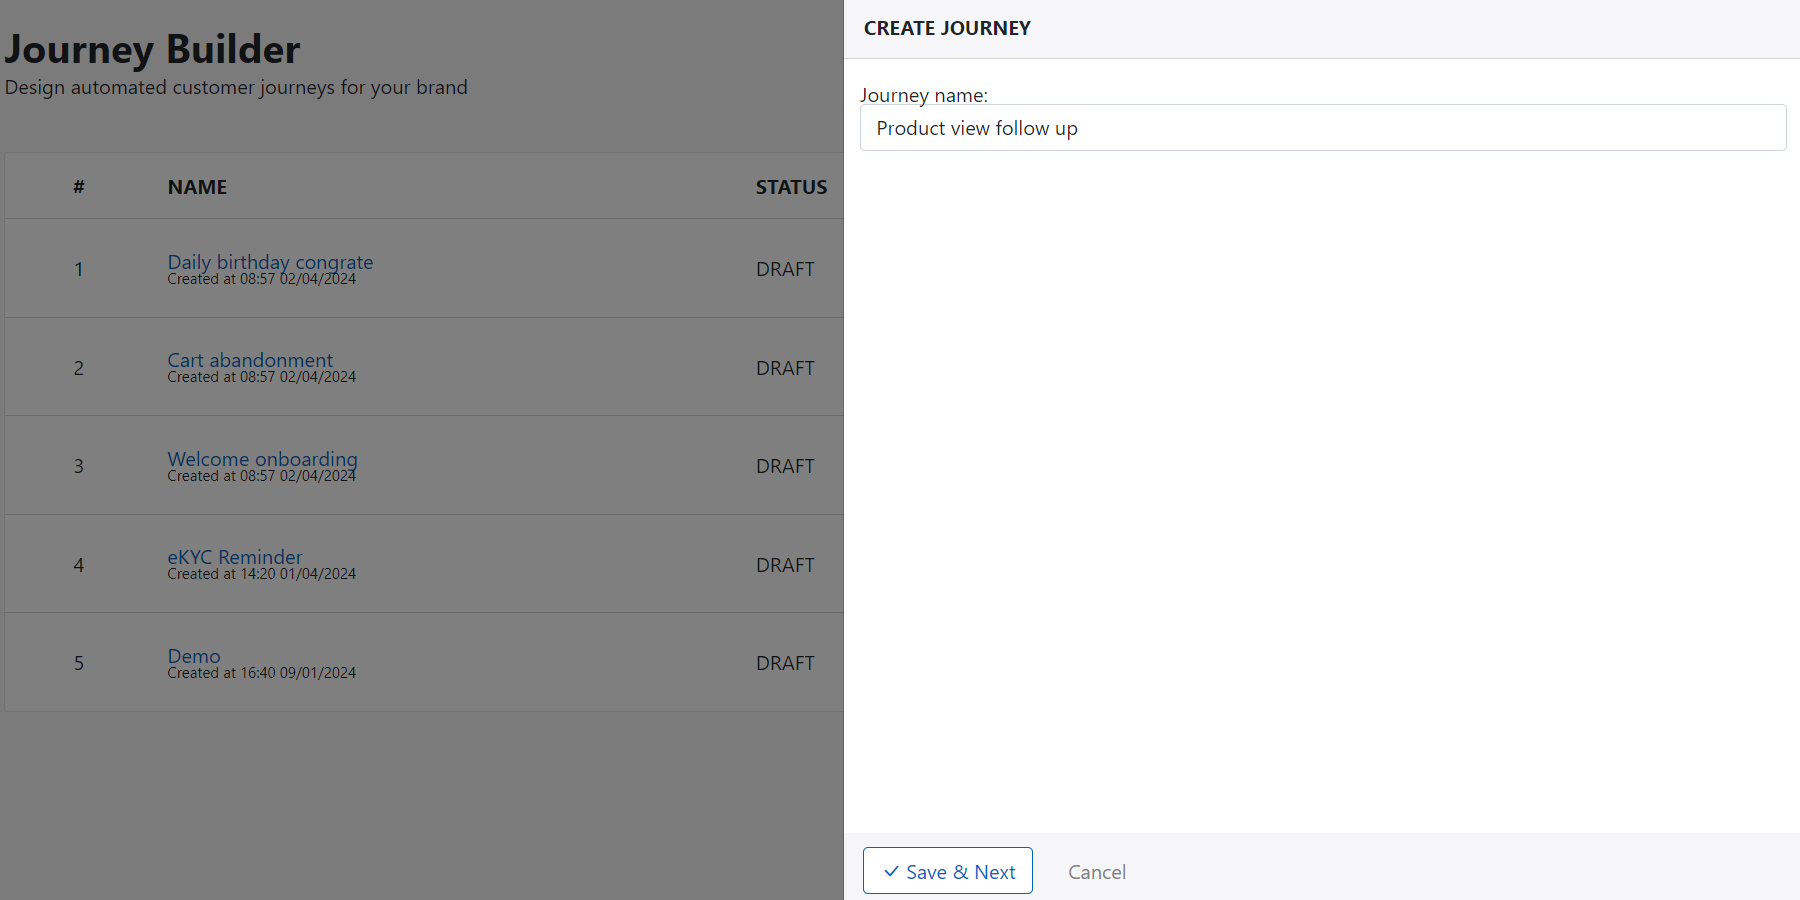Click DRAFT status of Demo row

click(x=785, y=663)
